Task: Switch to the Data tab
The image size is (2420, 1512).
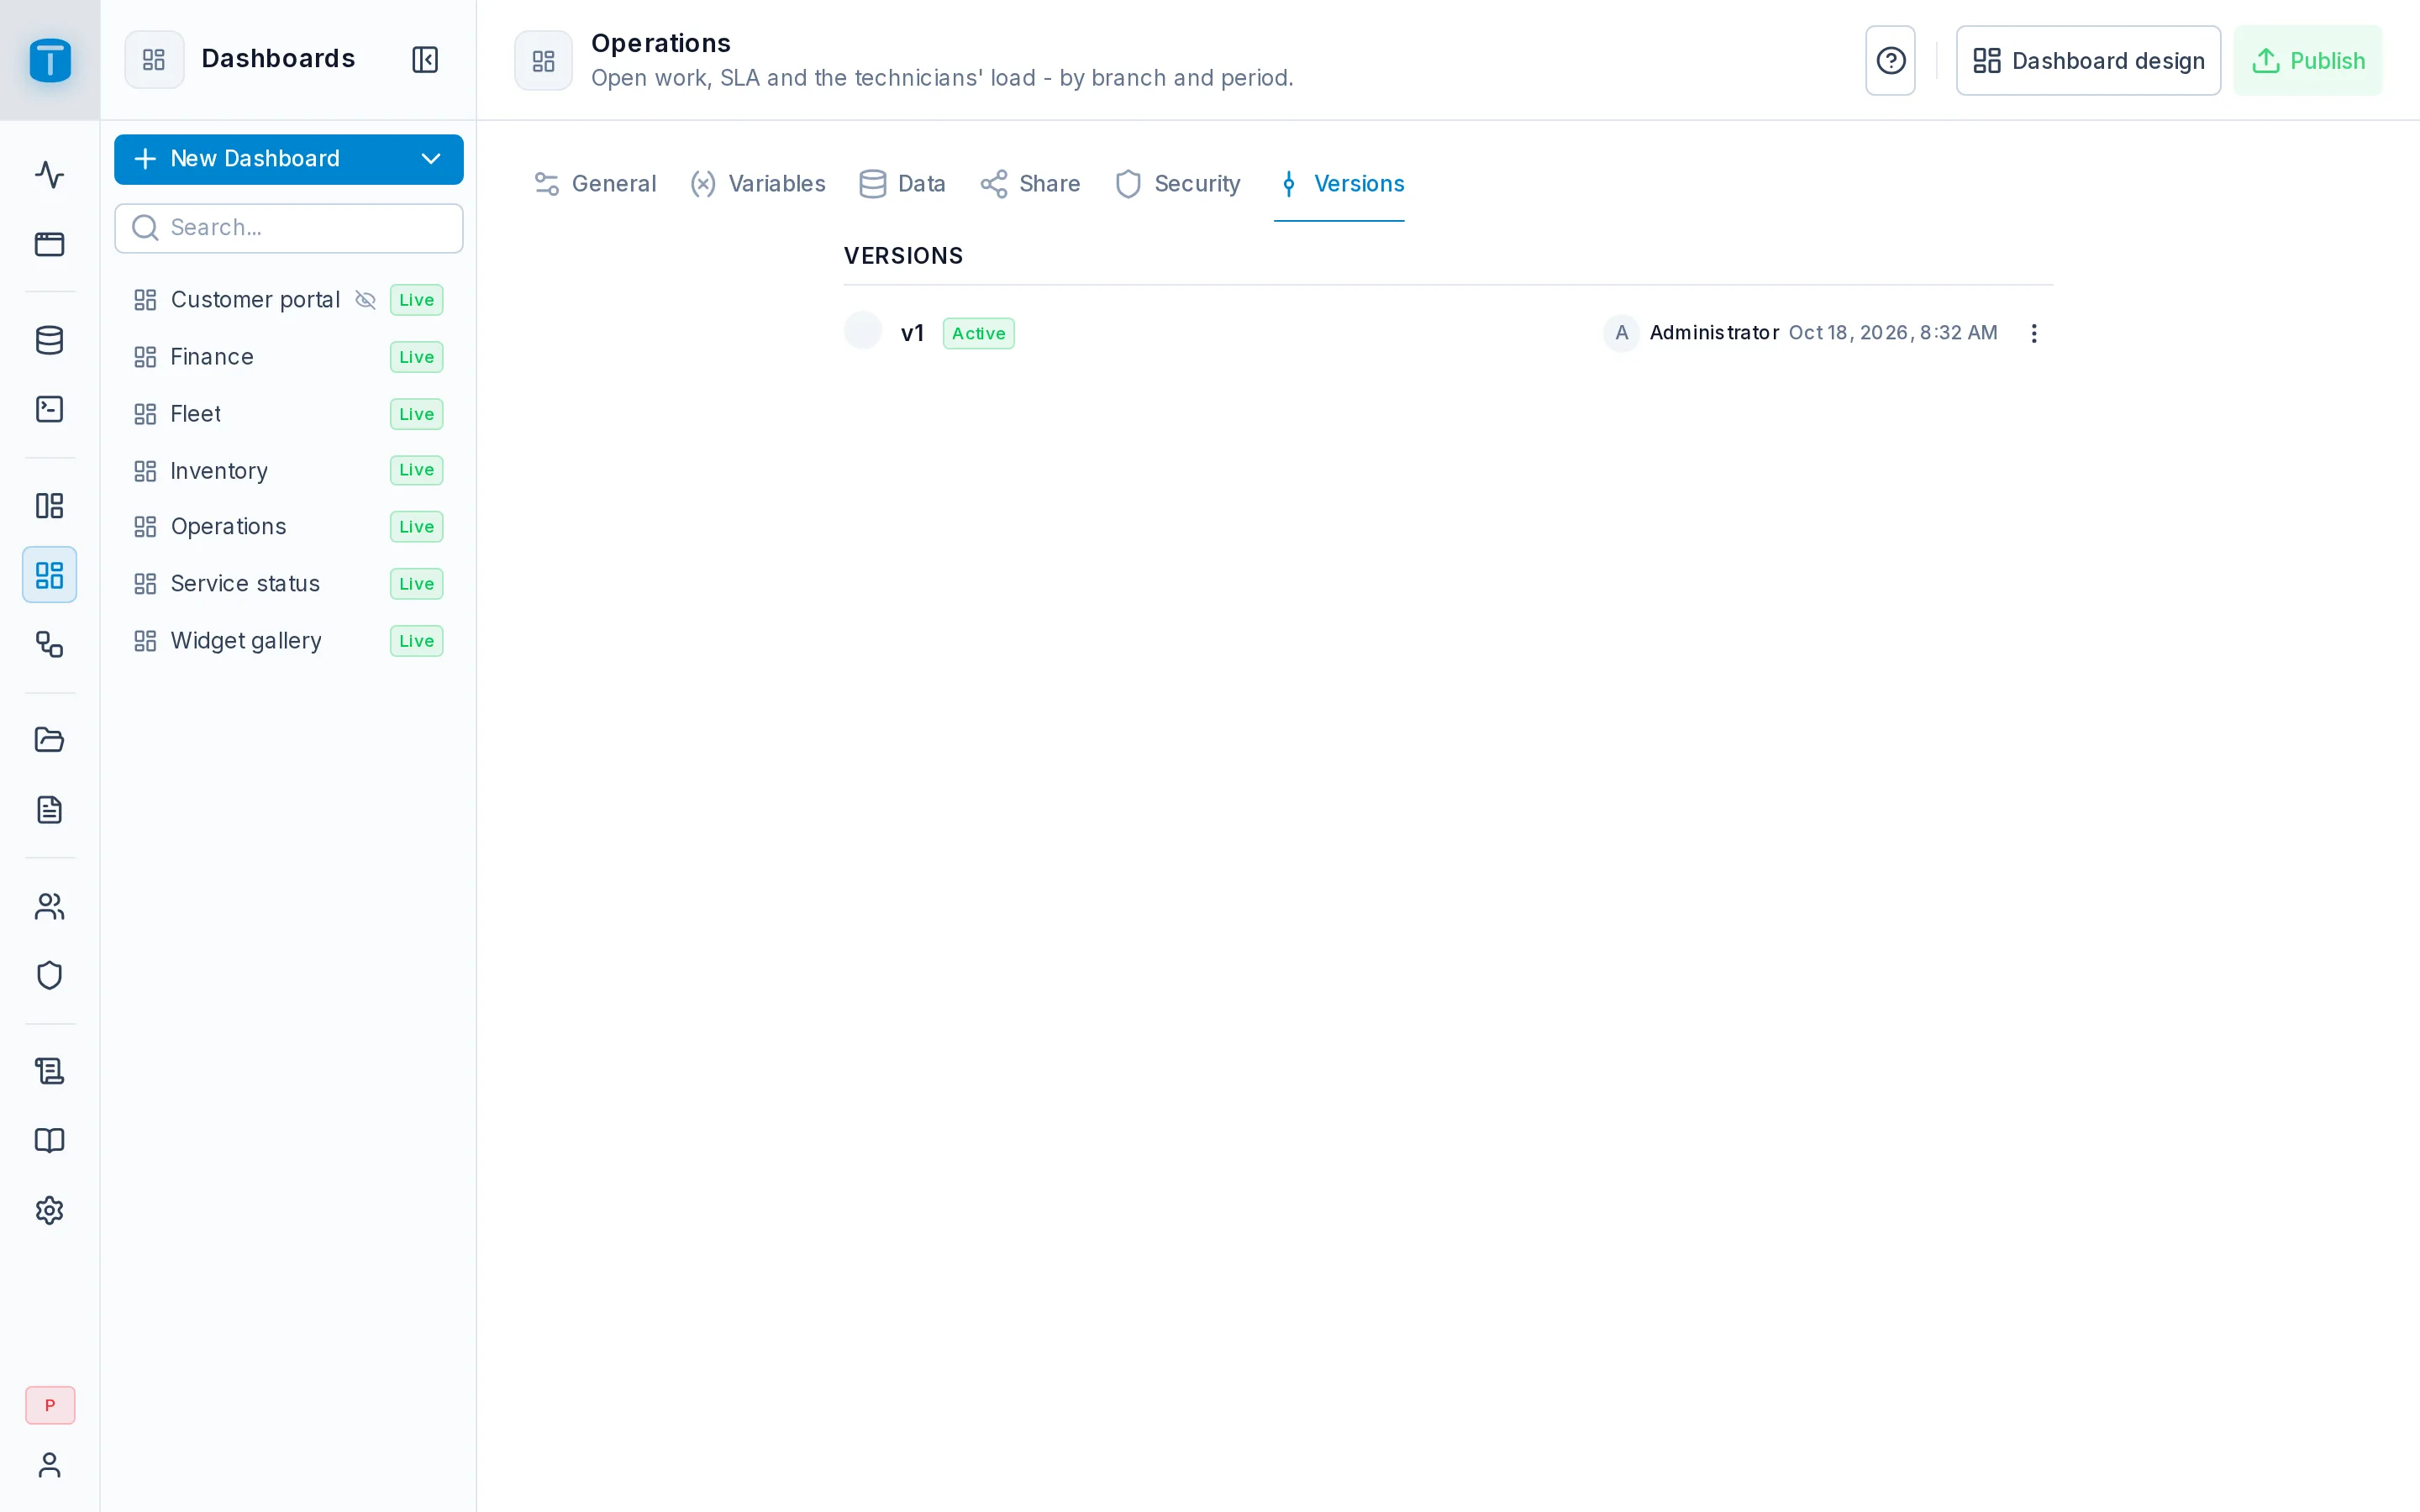Action: 902,184
